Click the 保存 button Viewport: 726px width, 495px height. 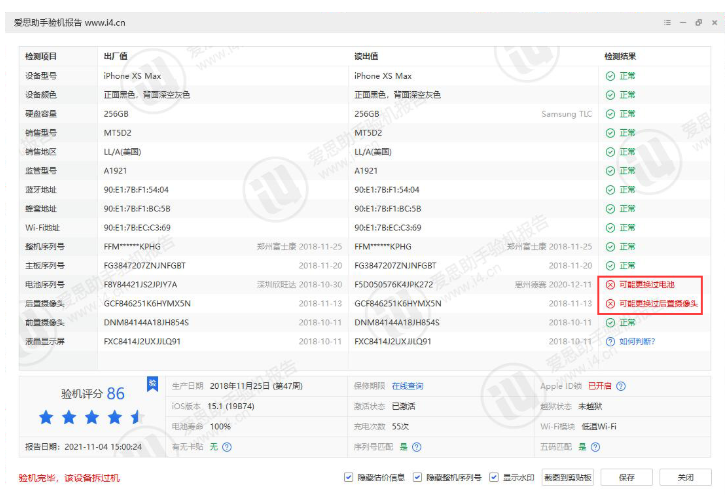coord(626,477)
